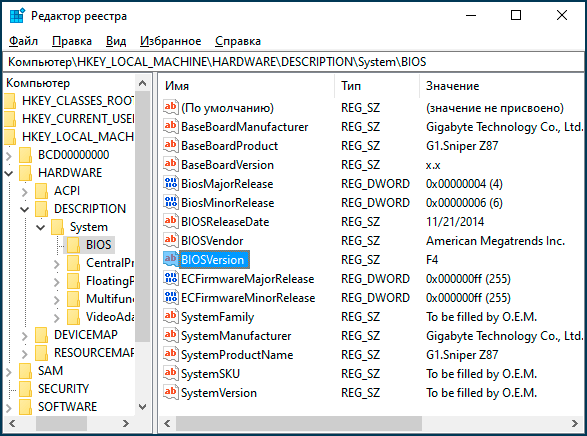The image size is (587, 436).
Task: Expand the SOFTWARE key
Action: [x=9, y=408]
